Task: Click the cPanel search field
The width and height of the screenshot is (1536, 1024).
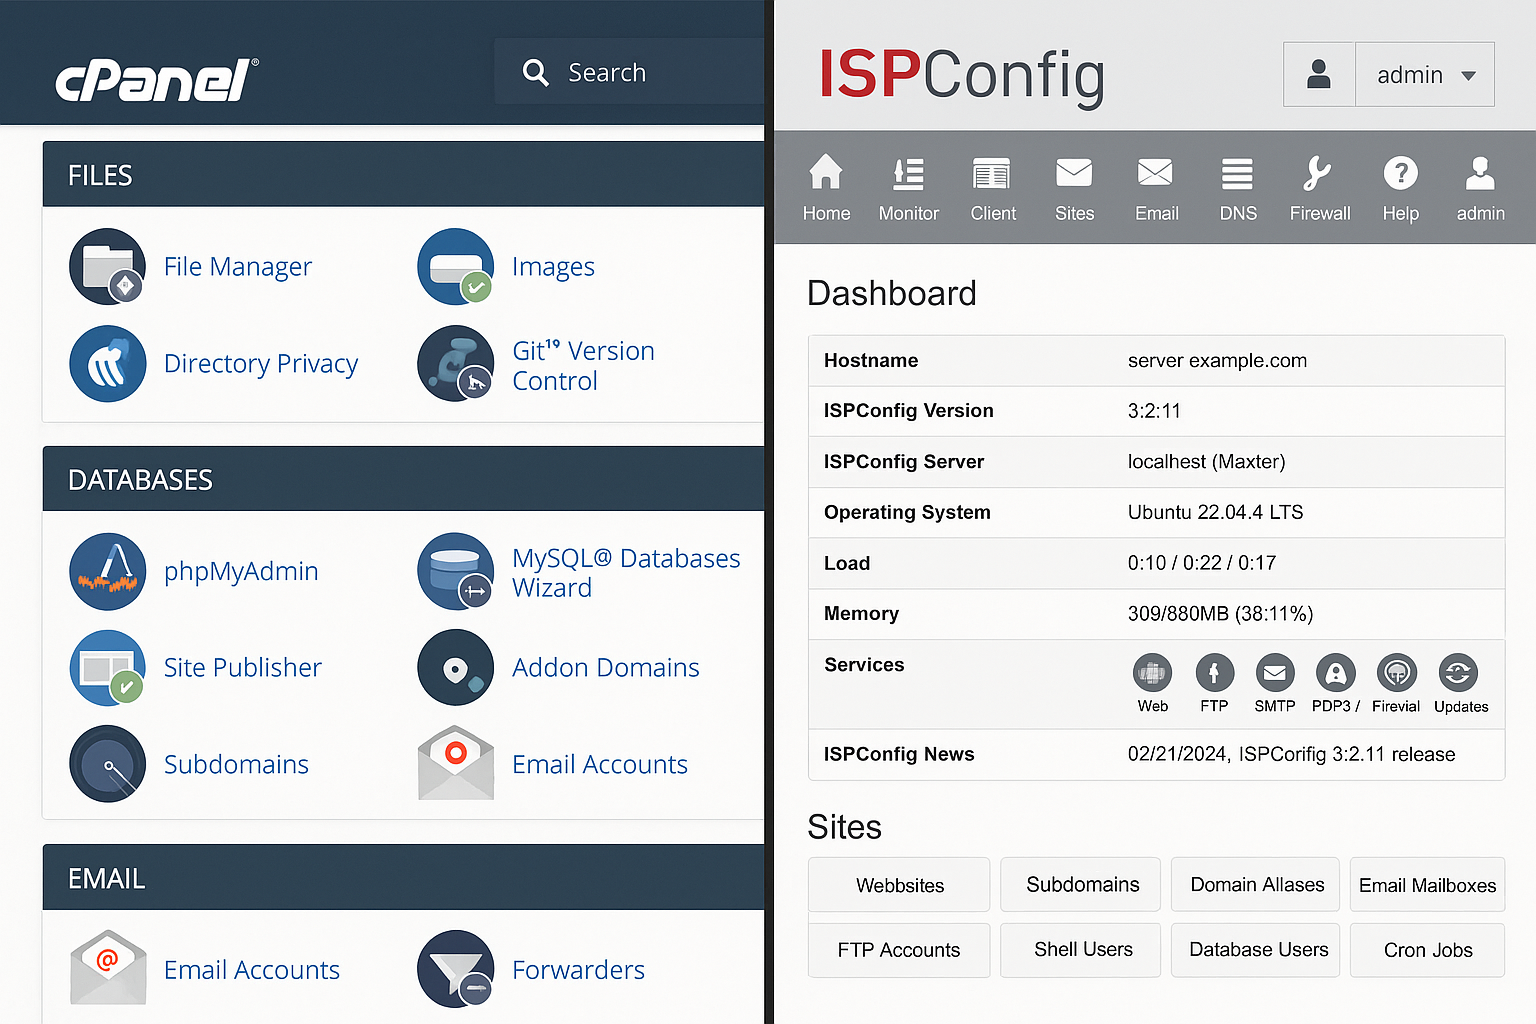Action: (x=630, y=71)
